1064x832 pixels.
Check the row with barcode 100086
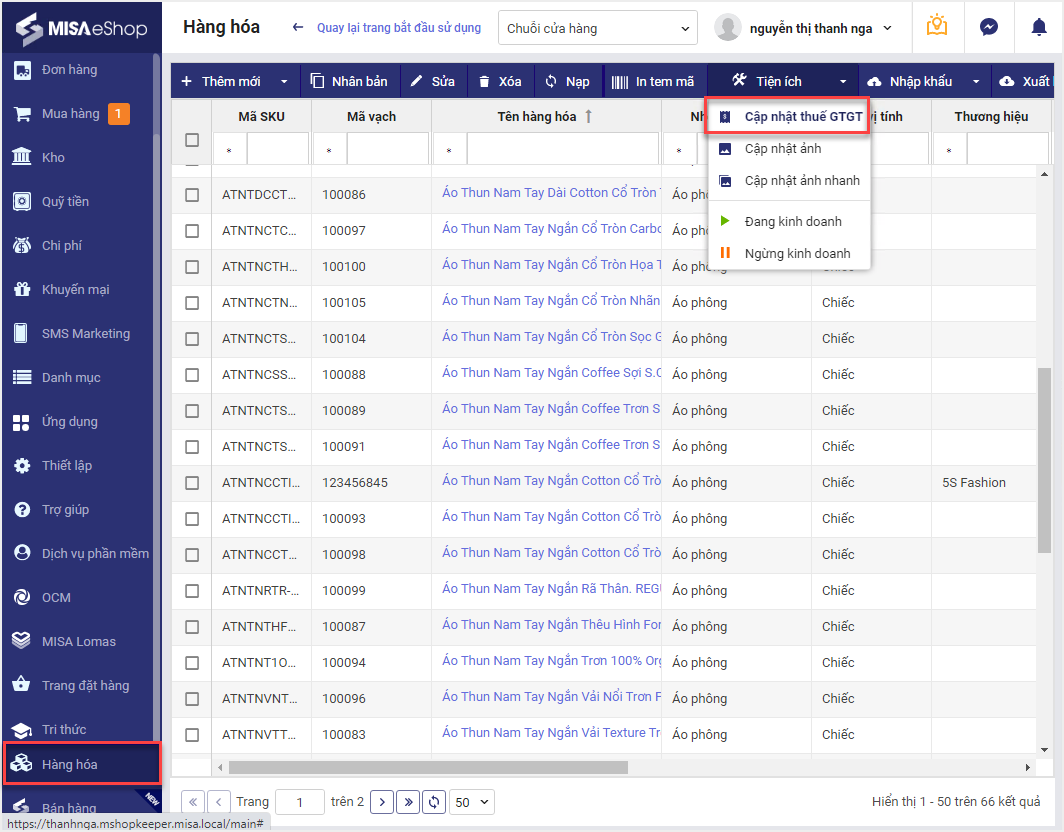[192, 195]
